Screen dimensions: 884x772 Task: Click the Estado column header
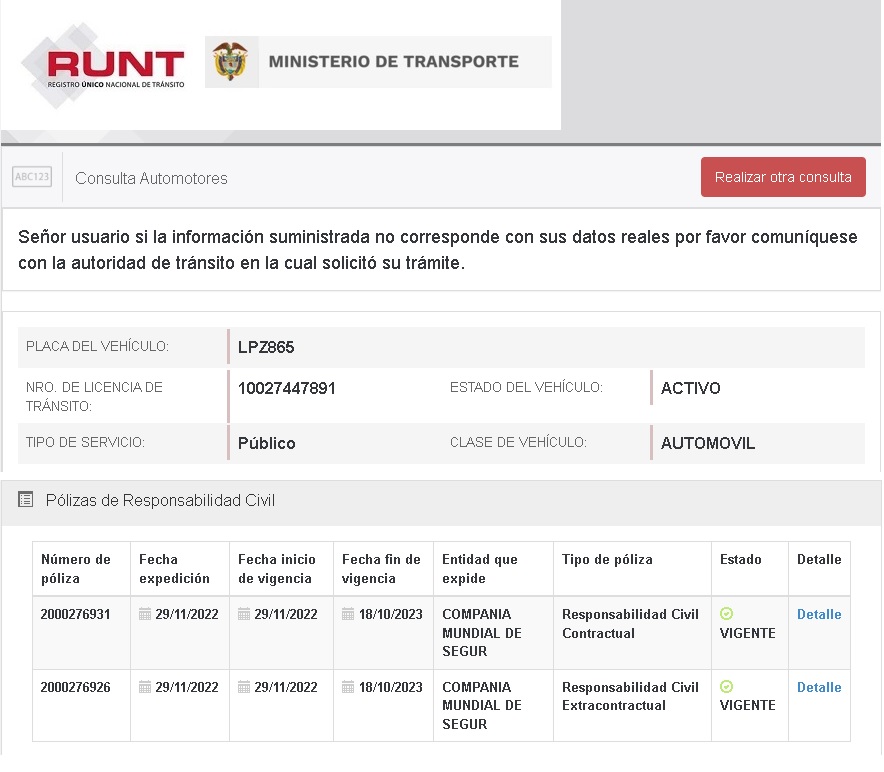pos(740,559)
